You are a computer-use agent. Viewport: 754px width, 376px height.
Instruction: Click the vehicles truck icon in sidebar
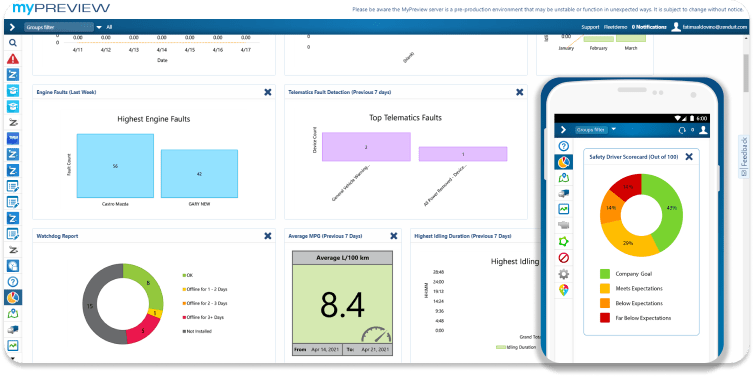[13, 329]
